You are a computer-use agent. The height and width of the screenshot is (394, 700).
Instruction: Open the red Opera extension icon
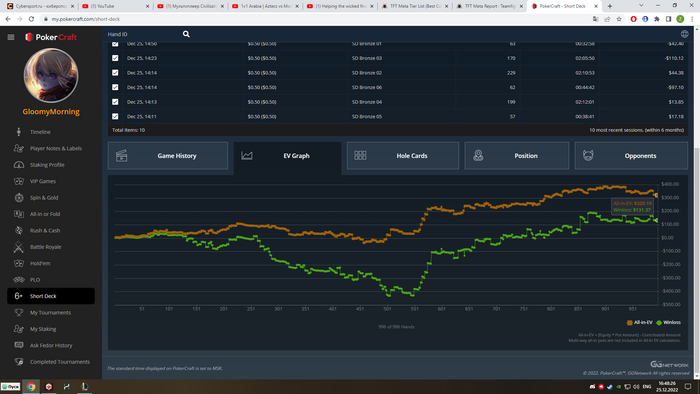[x=633, y=19]
